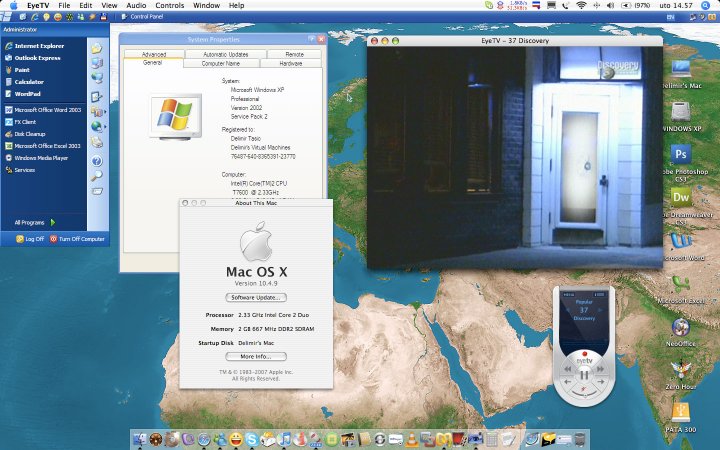Screen dimensions: 720x450
Task: Pause playback on the EyeTV remote
Action: (585, 375)
